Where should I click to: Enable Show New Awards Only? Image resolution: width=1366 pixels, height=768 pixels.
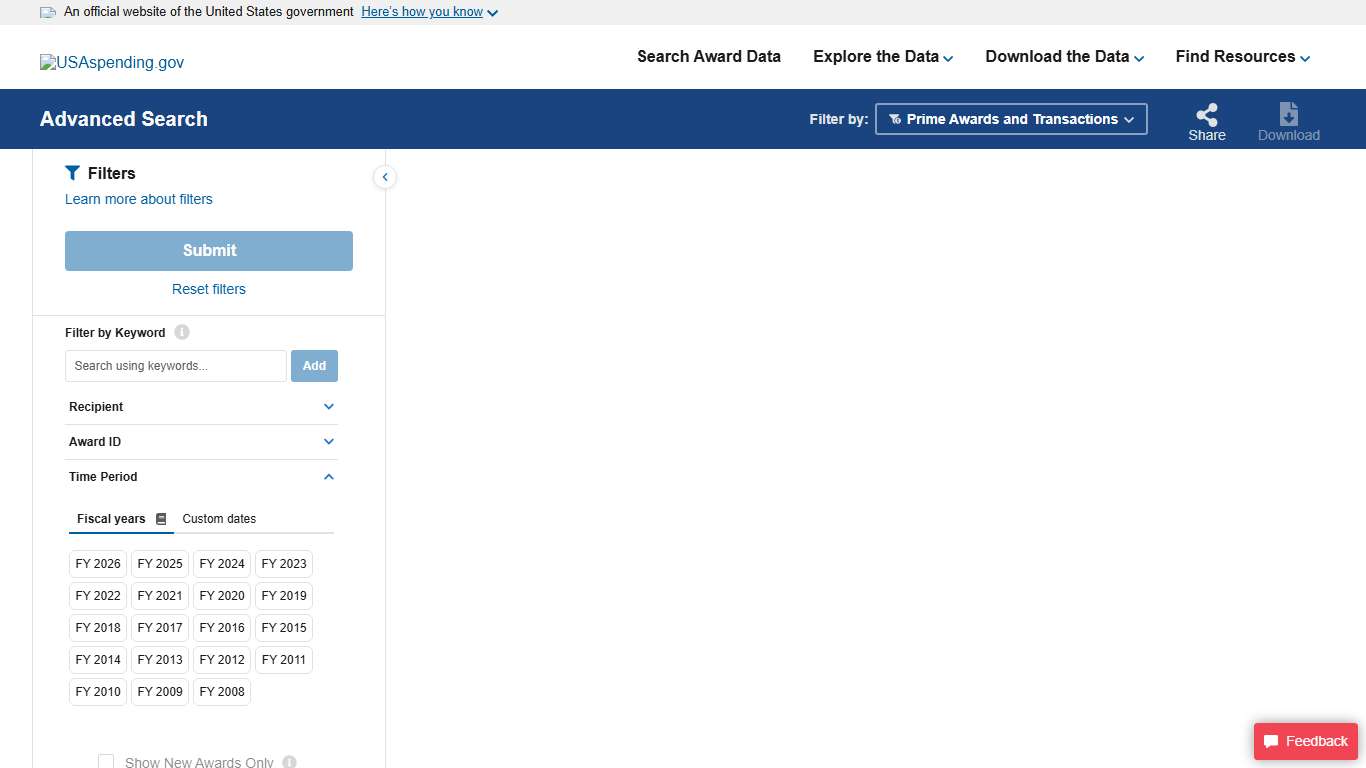click(106, 761)
